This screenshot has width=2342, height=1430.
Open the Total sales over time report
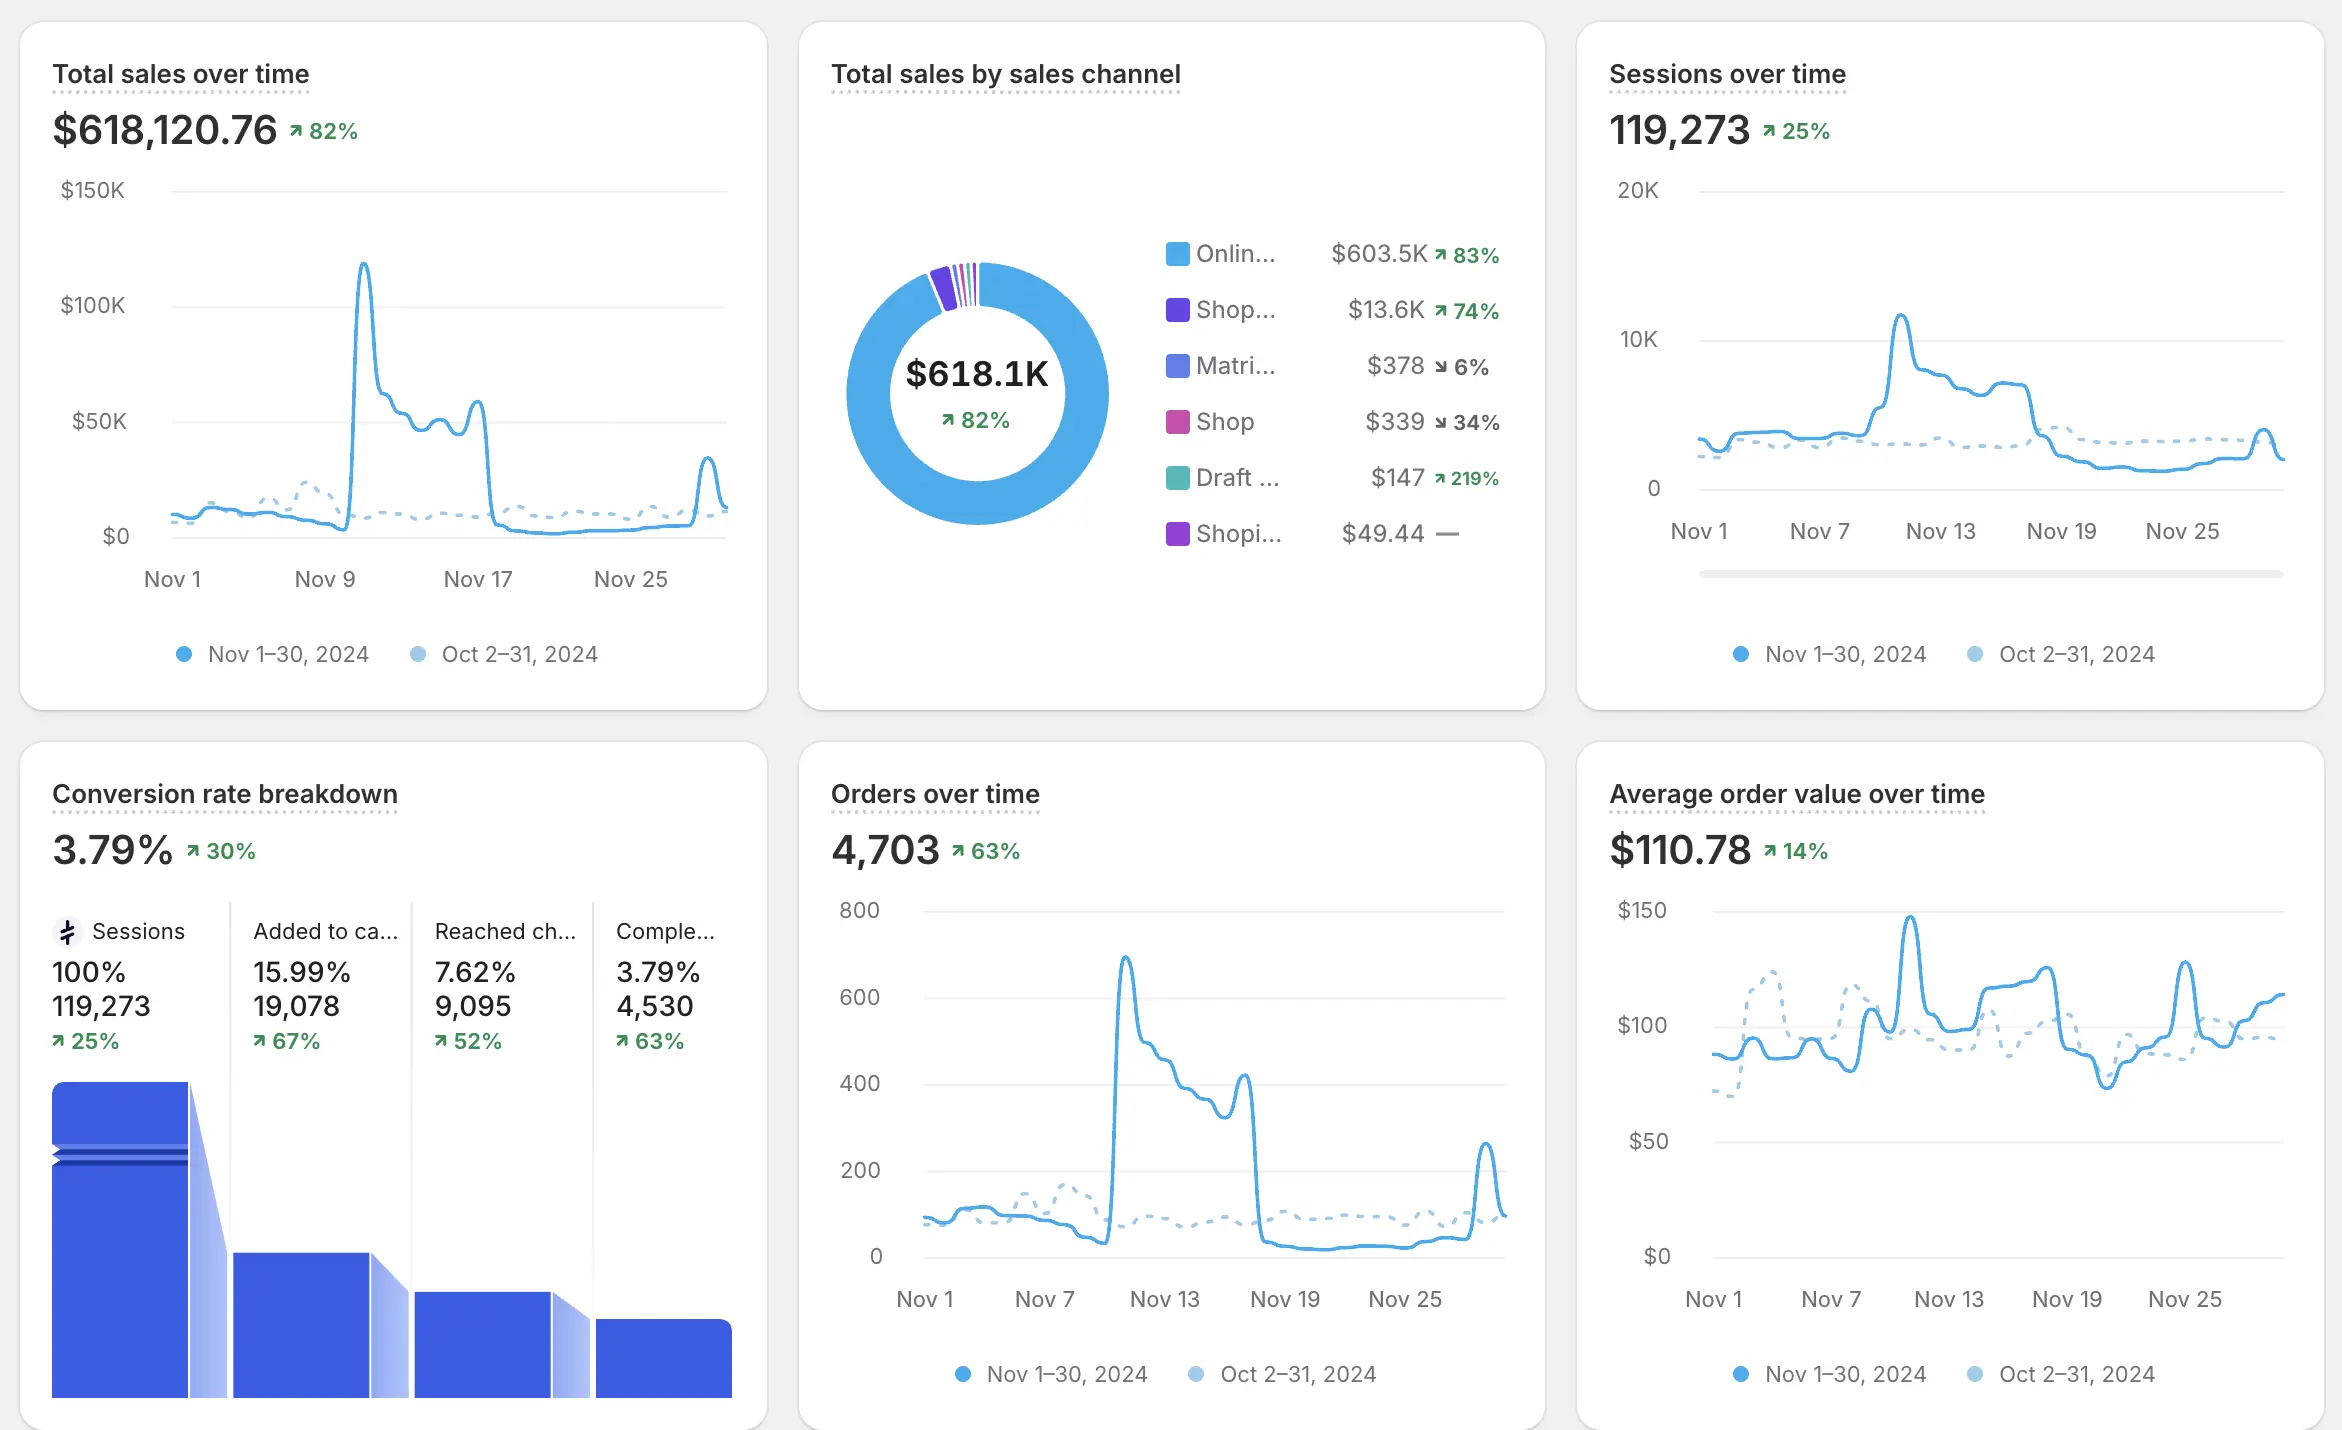pyautogui.click(x=180, y=74)
